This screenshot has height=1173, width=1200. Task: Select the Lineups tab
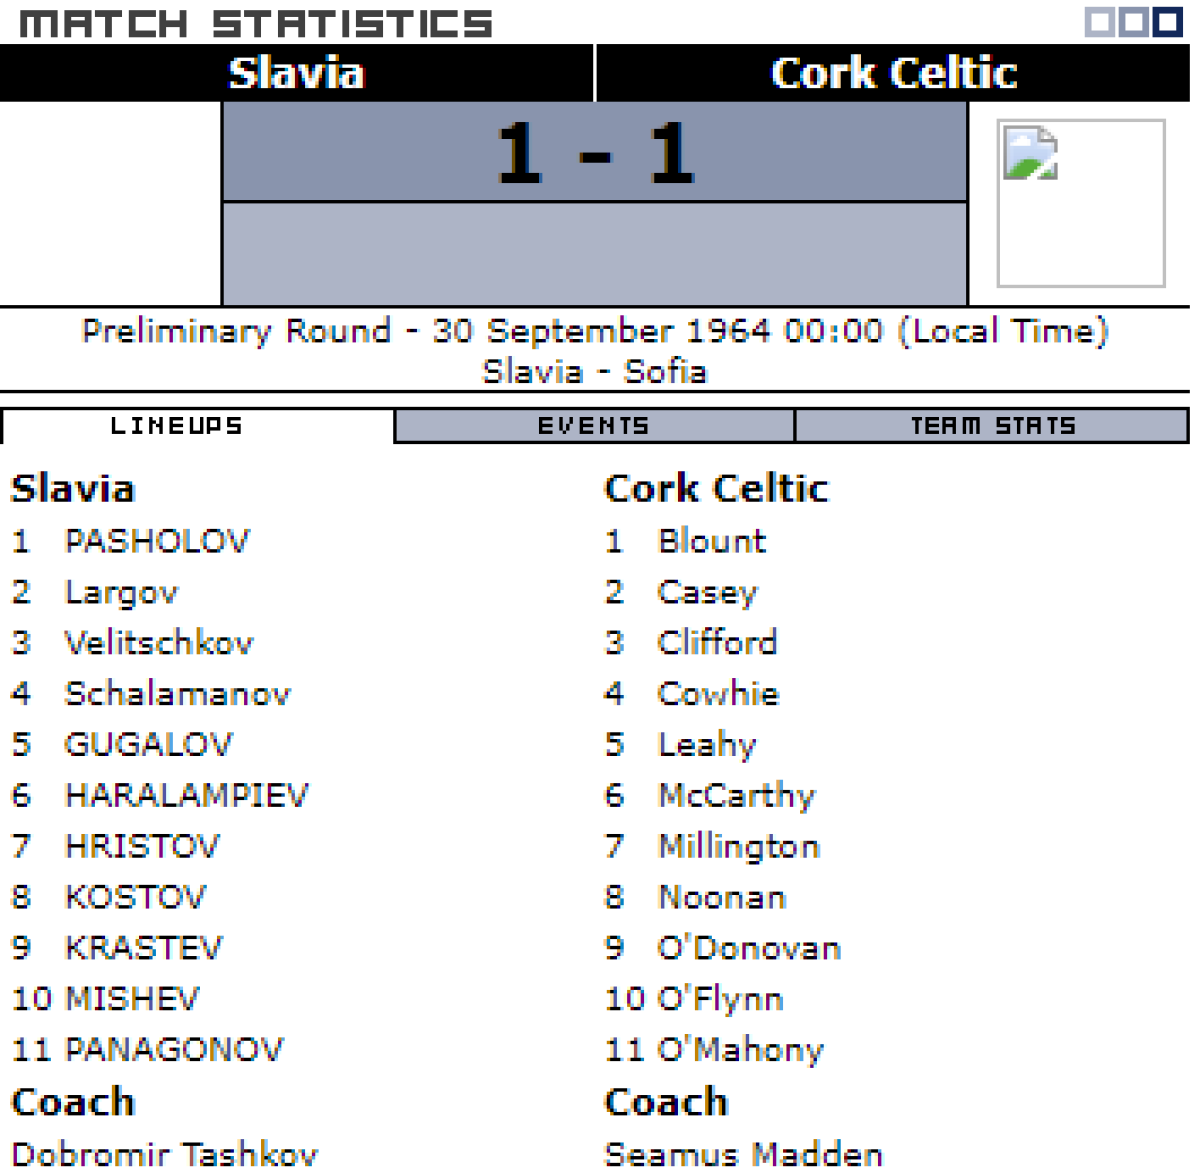tap(177, 426)
